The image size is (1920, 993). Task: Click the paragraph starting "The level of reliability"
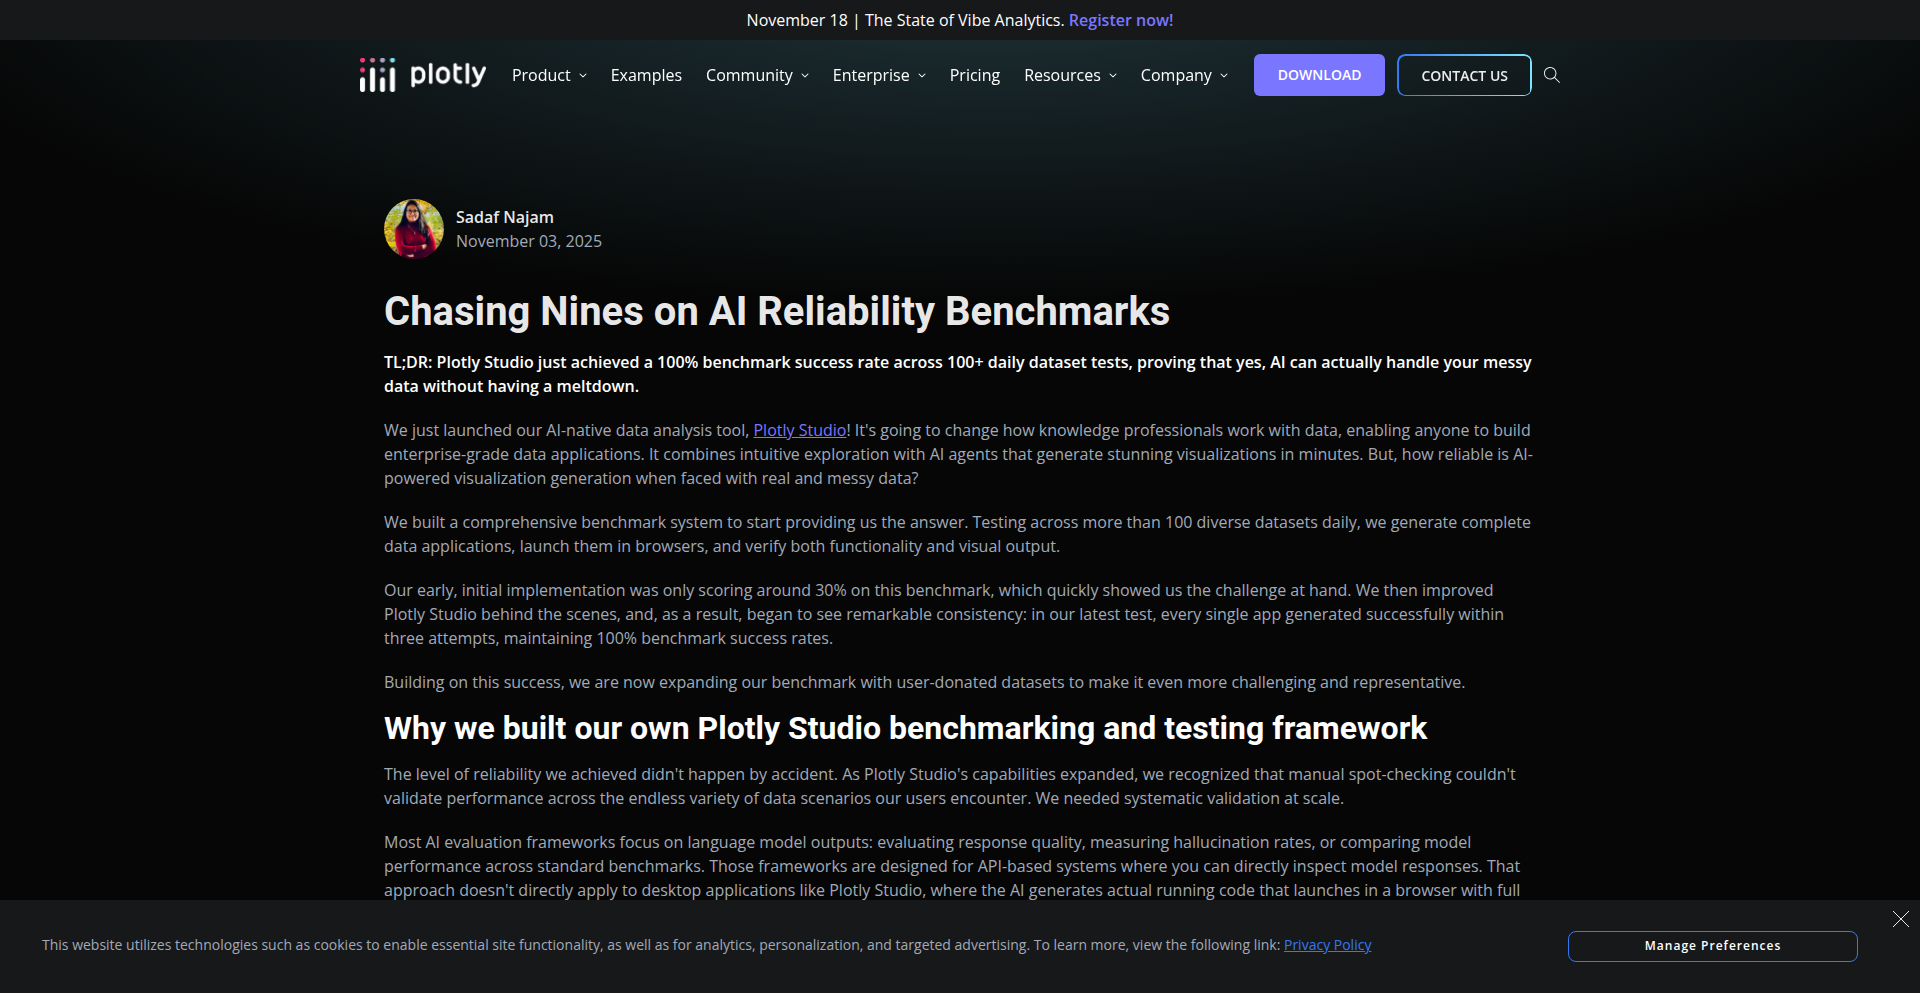click(950, 786)
